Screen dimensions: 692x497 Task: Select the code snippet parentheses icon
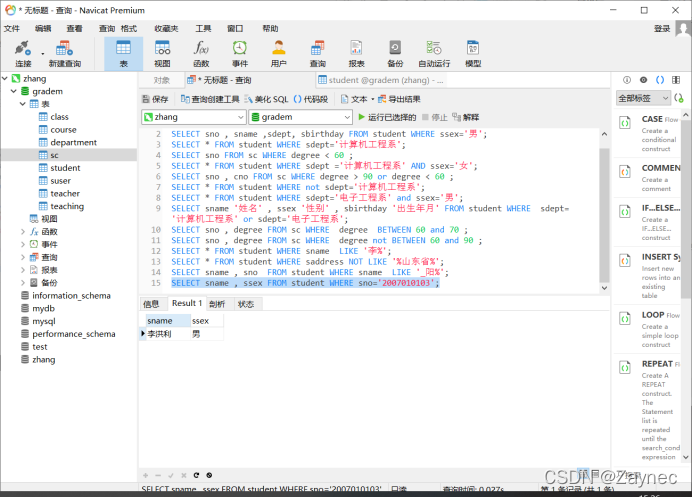click(660, 80)
